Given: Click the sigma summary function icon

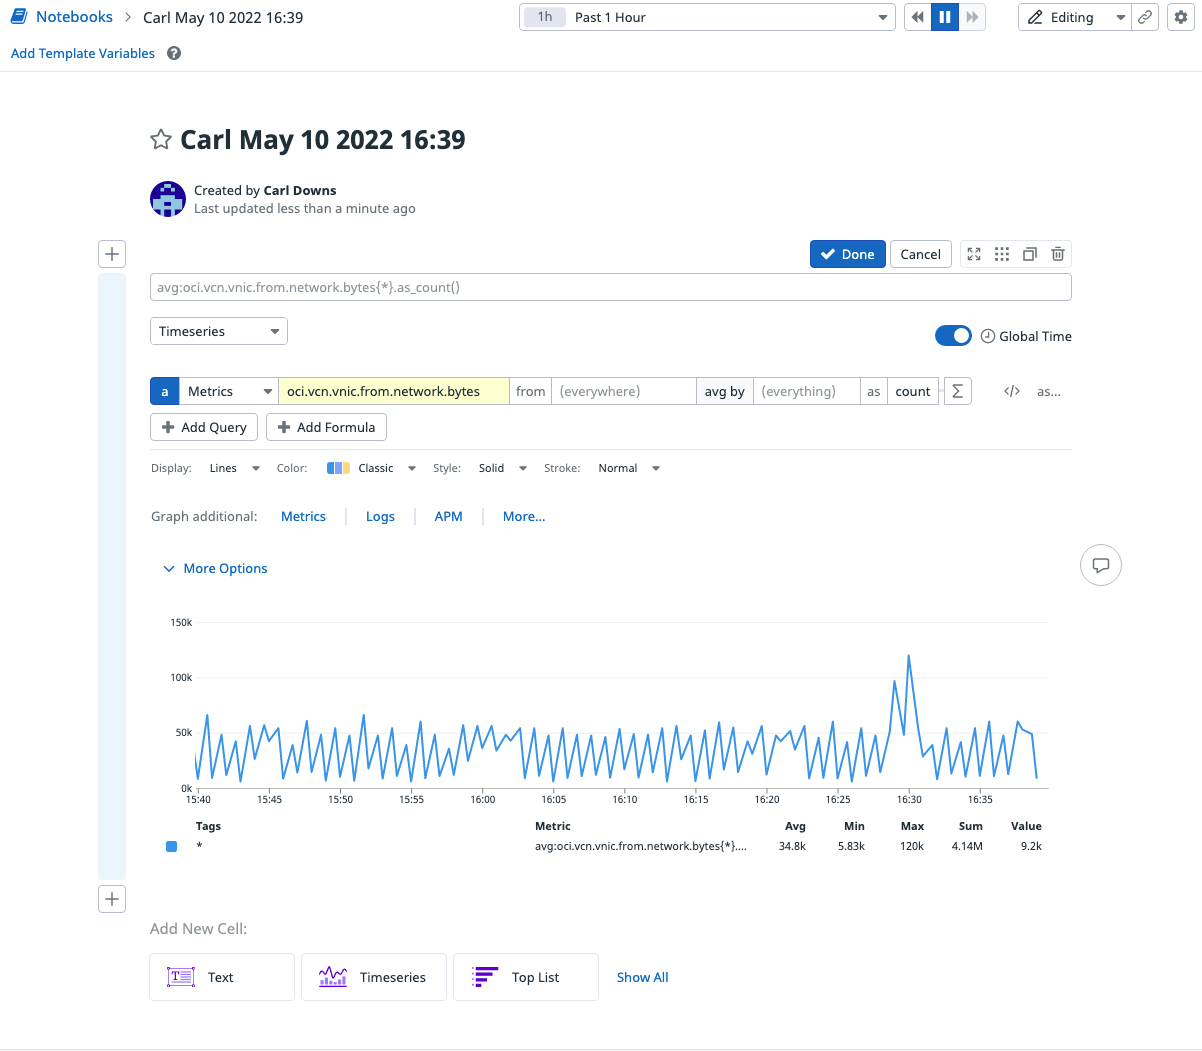Looking at the screenshot, I should click(x=956, y=391).
